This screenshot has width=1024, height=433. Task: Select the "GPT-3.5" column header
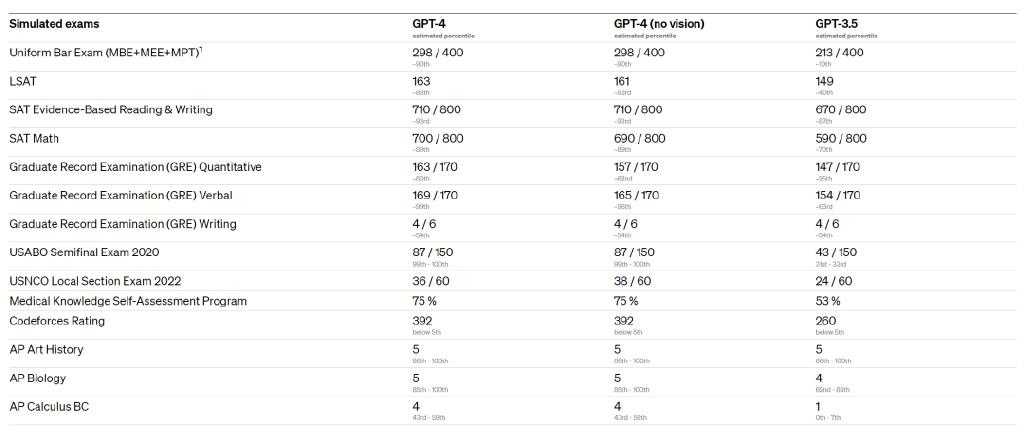click(x=837, y=24)
